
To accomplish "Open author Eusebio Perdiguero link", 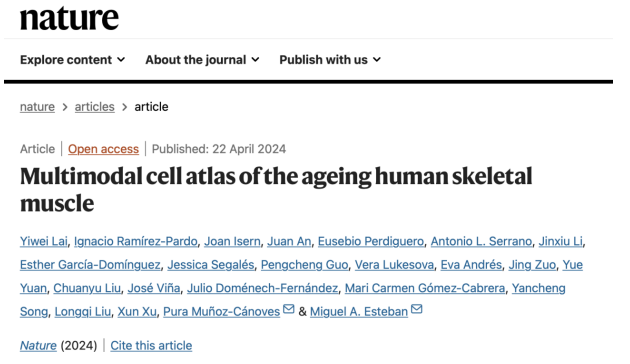I will 371,241.
